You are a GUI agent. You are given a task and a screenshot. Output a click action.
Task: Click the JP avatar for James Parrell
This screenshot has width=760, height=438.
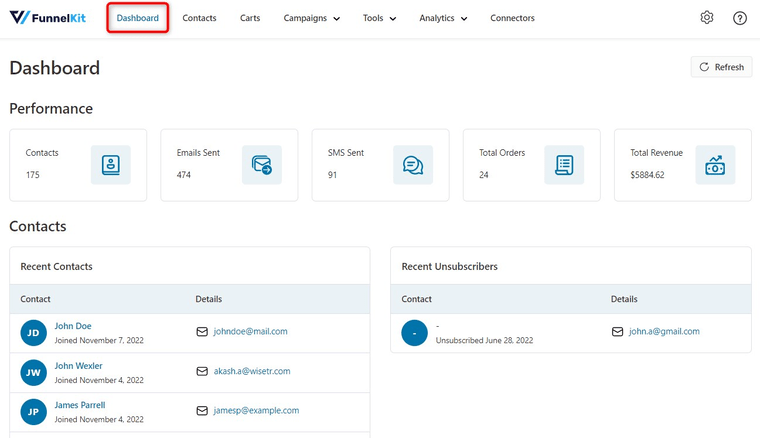click(x=33, y=412)
